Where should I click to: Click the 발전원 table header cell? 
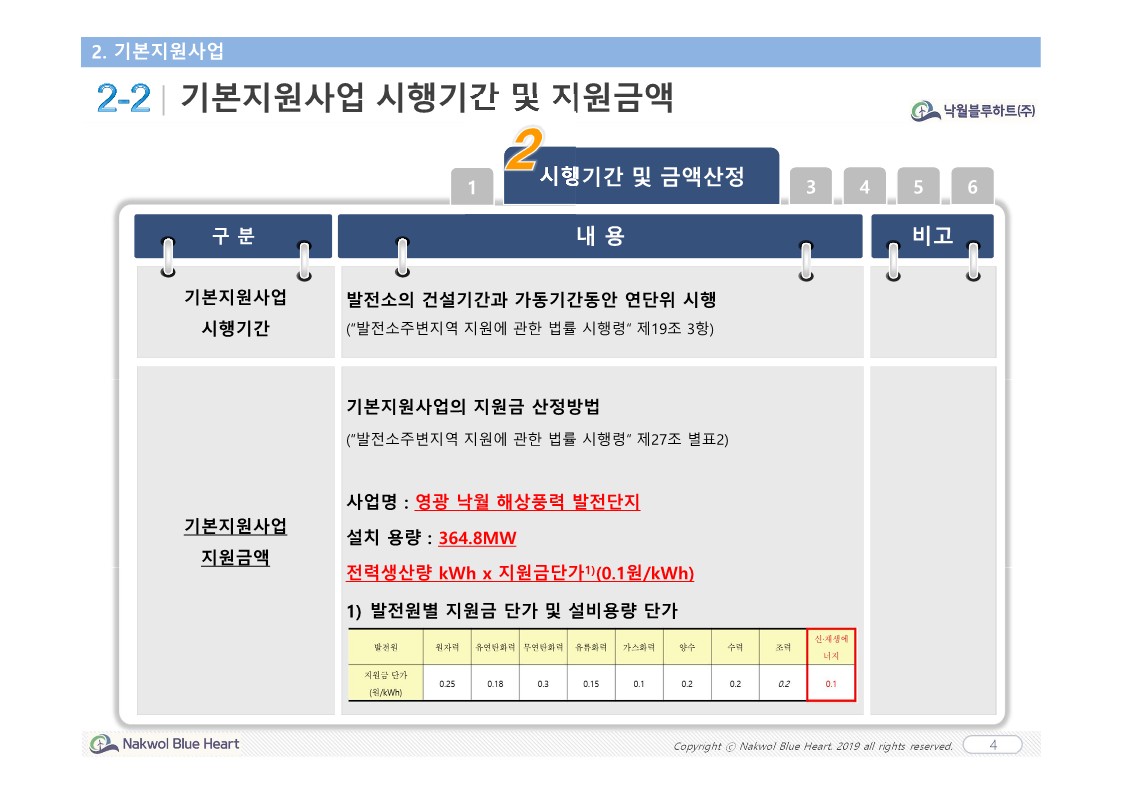(x=386, y=647)
